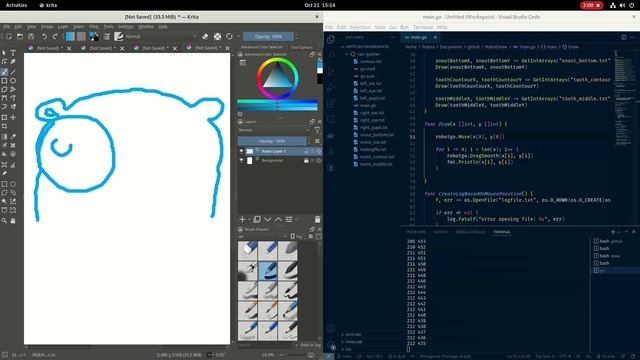Viewport: 640px width, 360px height.
Task: Click Krita's Save document icon
Action: tap(31, 36)
